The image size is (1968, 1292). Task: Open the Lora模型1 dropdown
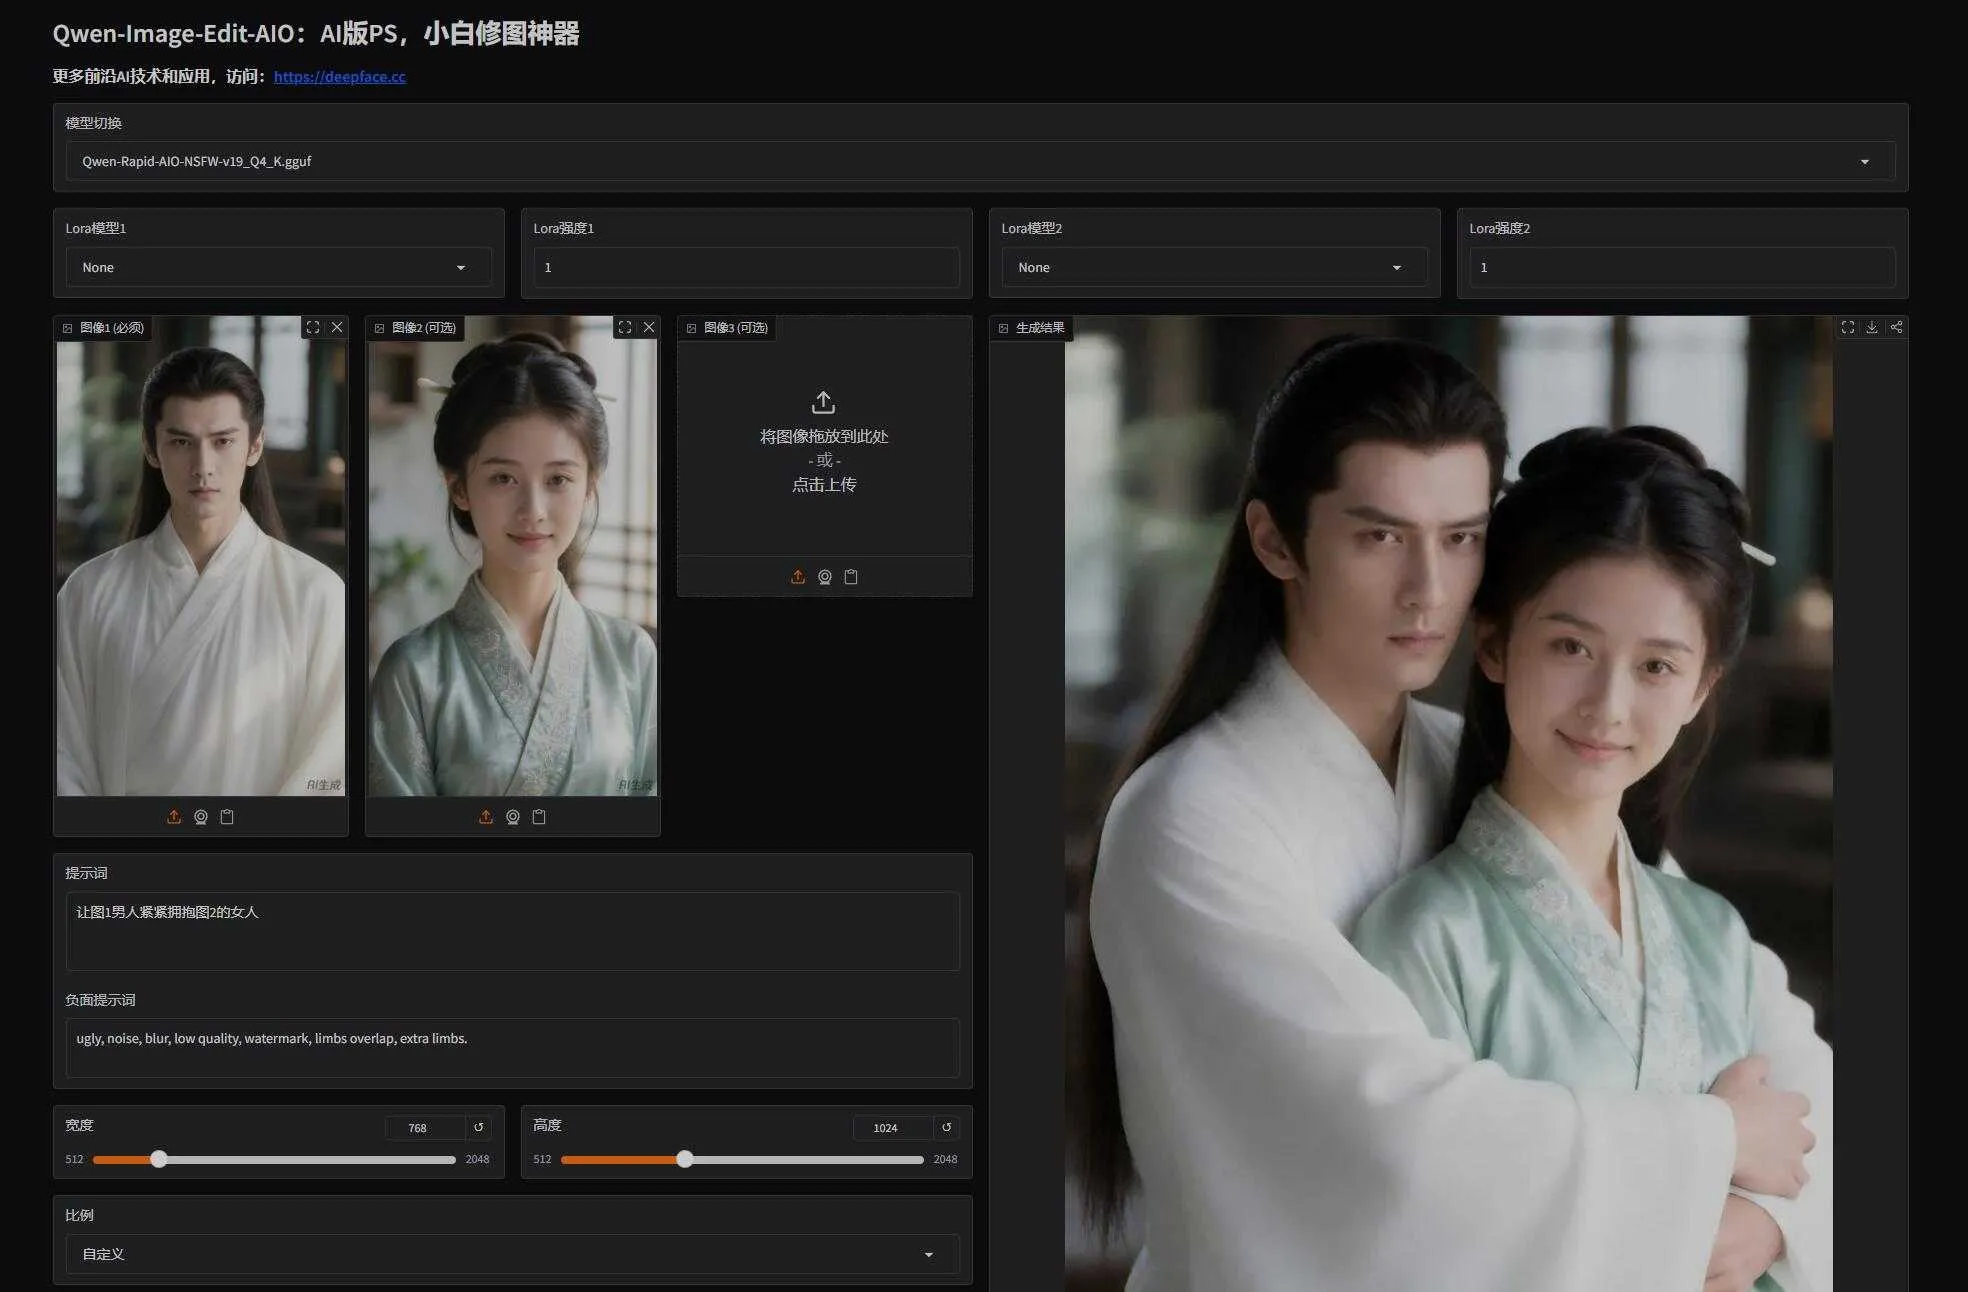(x=279, y=267)
